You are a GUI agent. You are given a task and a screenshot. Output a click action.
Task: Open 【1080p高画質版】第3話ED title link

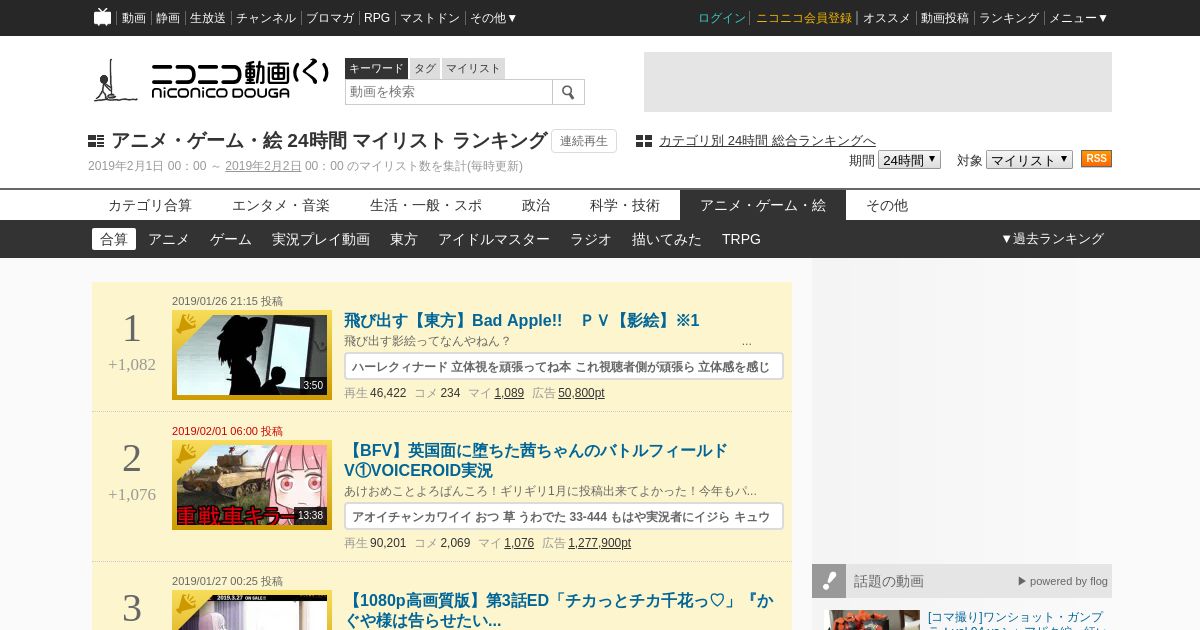pos(560,610)
